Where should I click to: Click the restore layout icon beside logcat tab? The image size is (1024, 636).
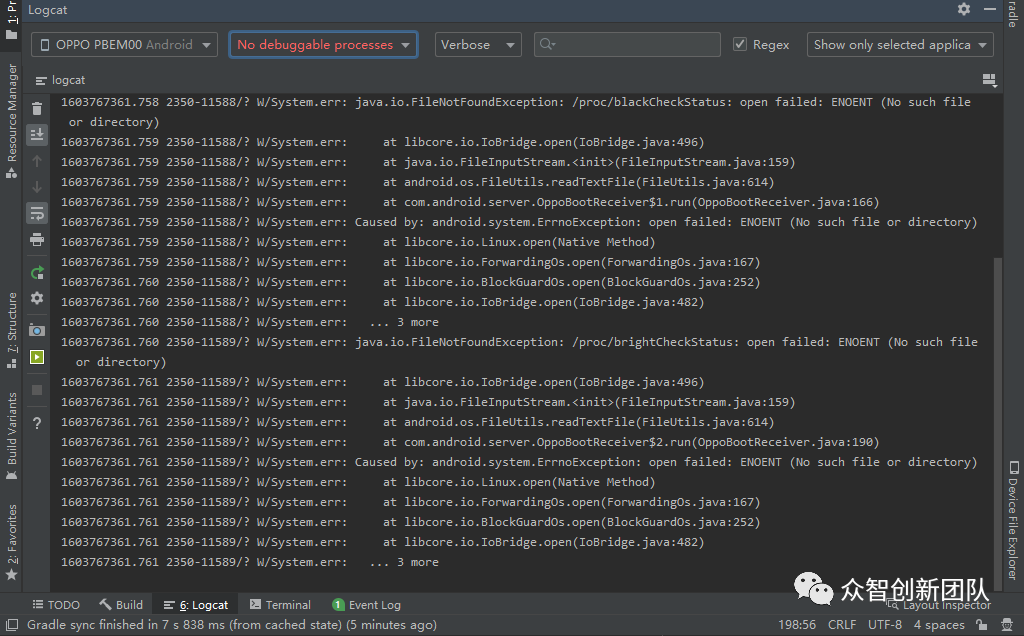tap(989, 80)
